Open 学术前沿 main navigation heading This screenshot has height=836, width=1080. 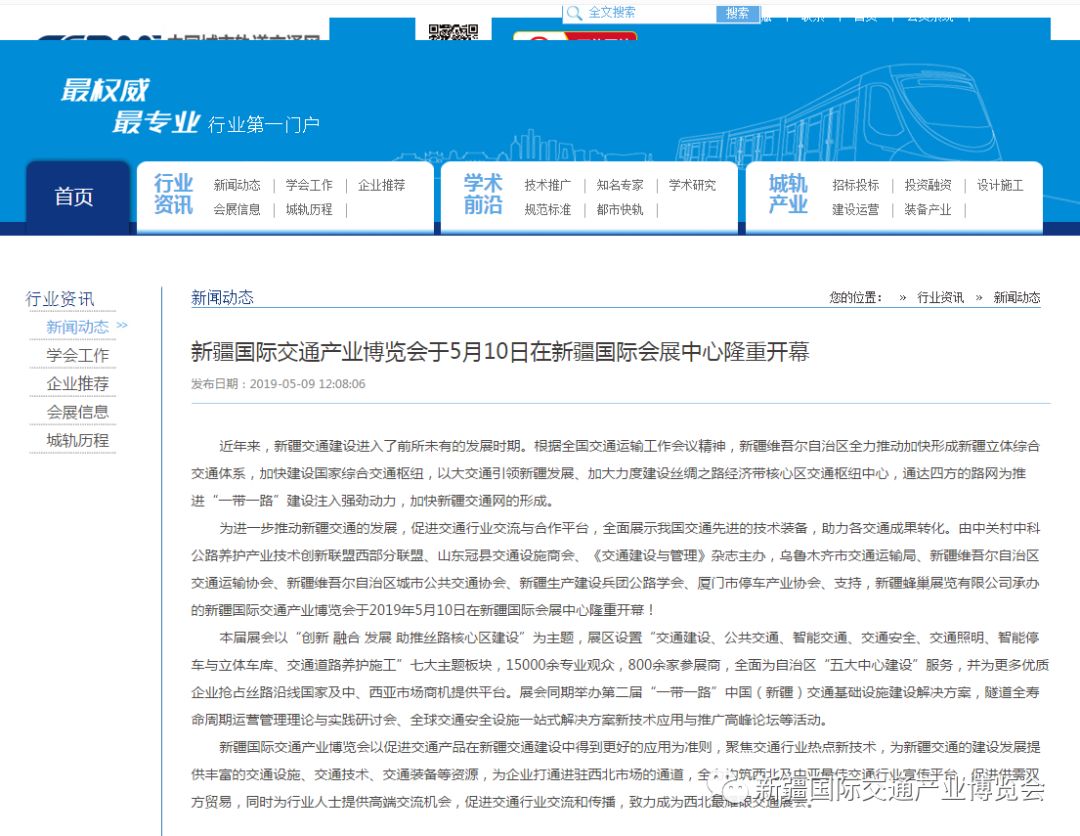click(x=483, y=194)
